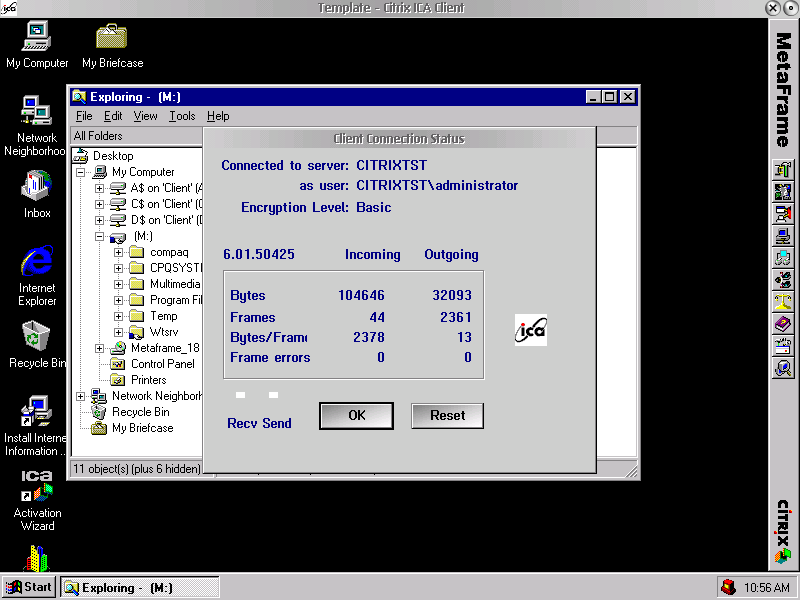This screenshot has height=600, width=800.
Task: Open the Edit menu
Action: pyautogui.click(x=113, y=116)
